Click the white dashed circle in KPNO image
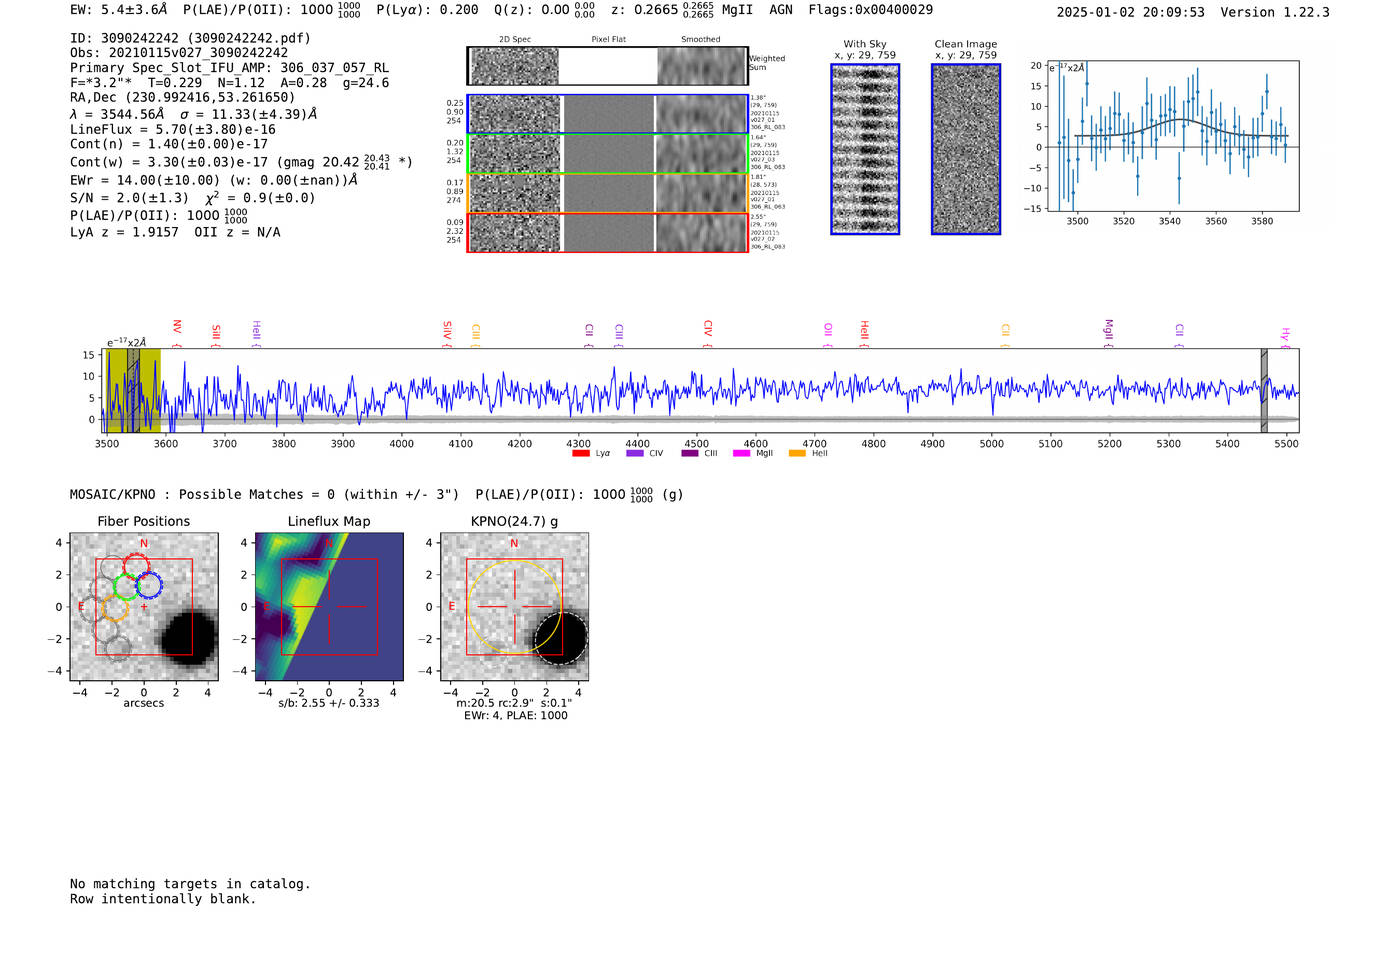This screenshot has height=953, width=1400. (x=561, y=638)
